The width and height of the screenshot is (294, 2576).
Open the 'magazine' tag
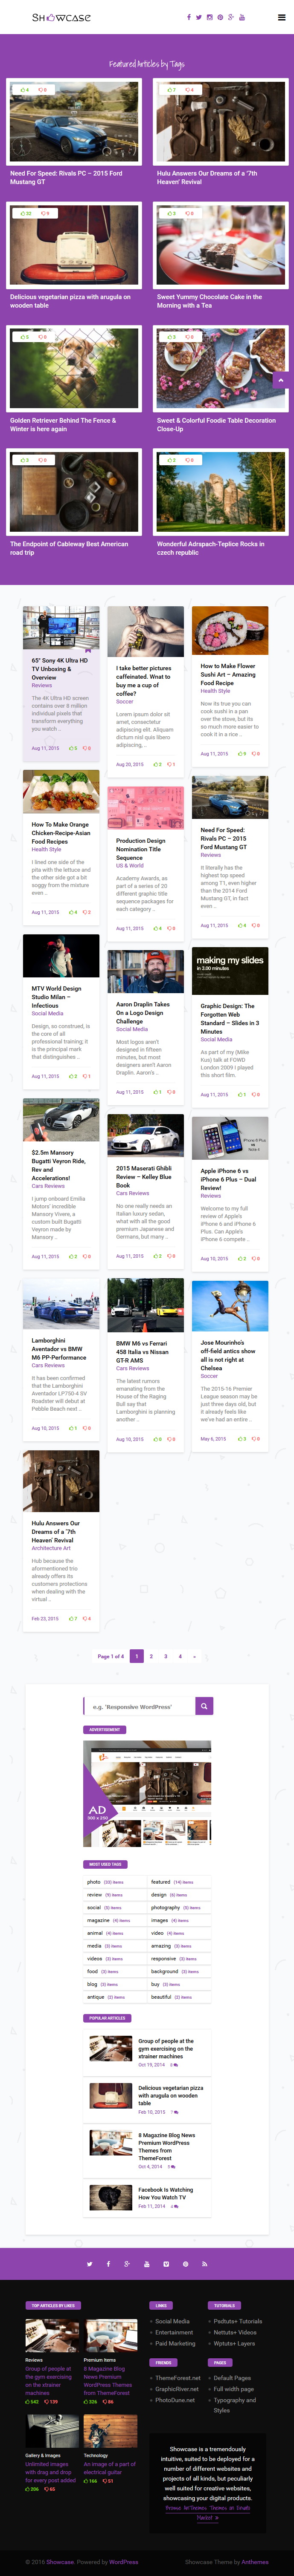(98, 1919)
